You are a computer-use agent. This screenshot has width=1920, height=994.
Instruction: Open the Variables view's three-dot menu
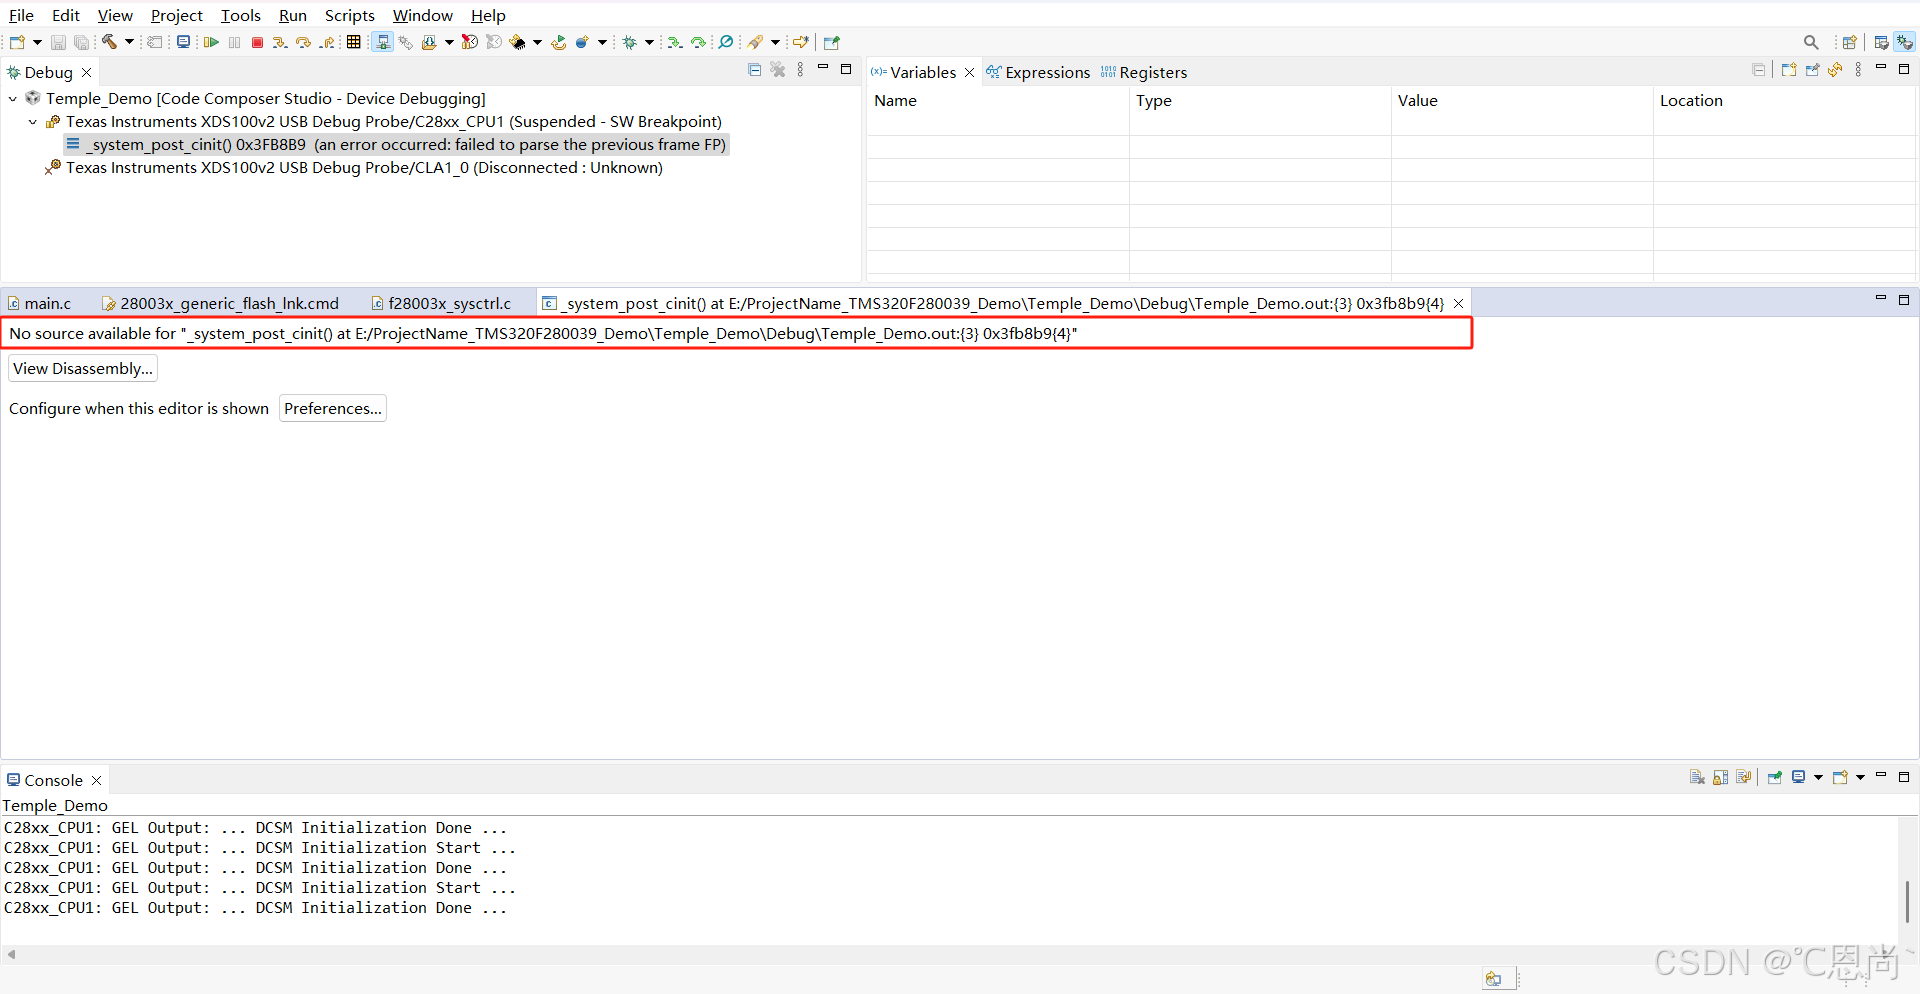pos(1858,70)
